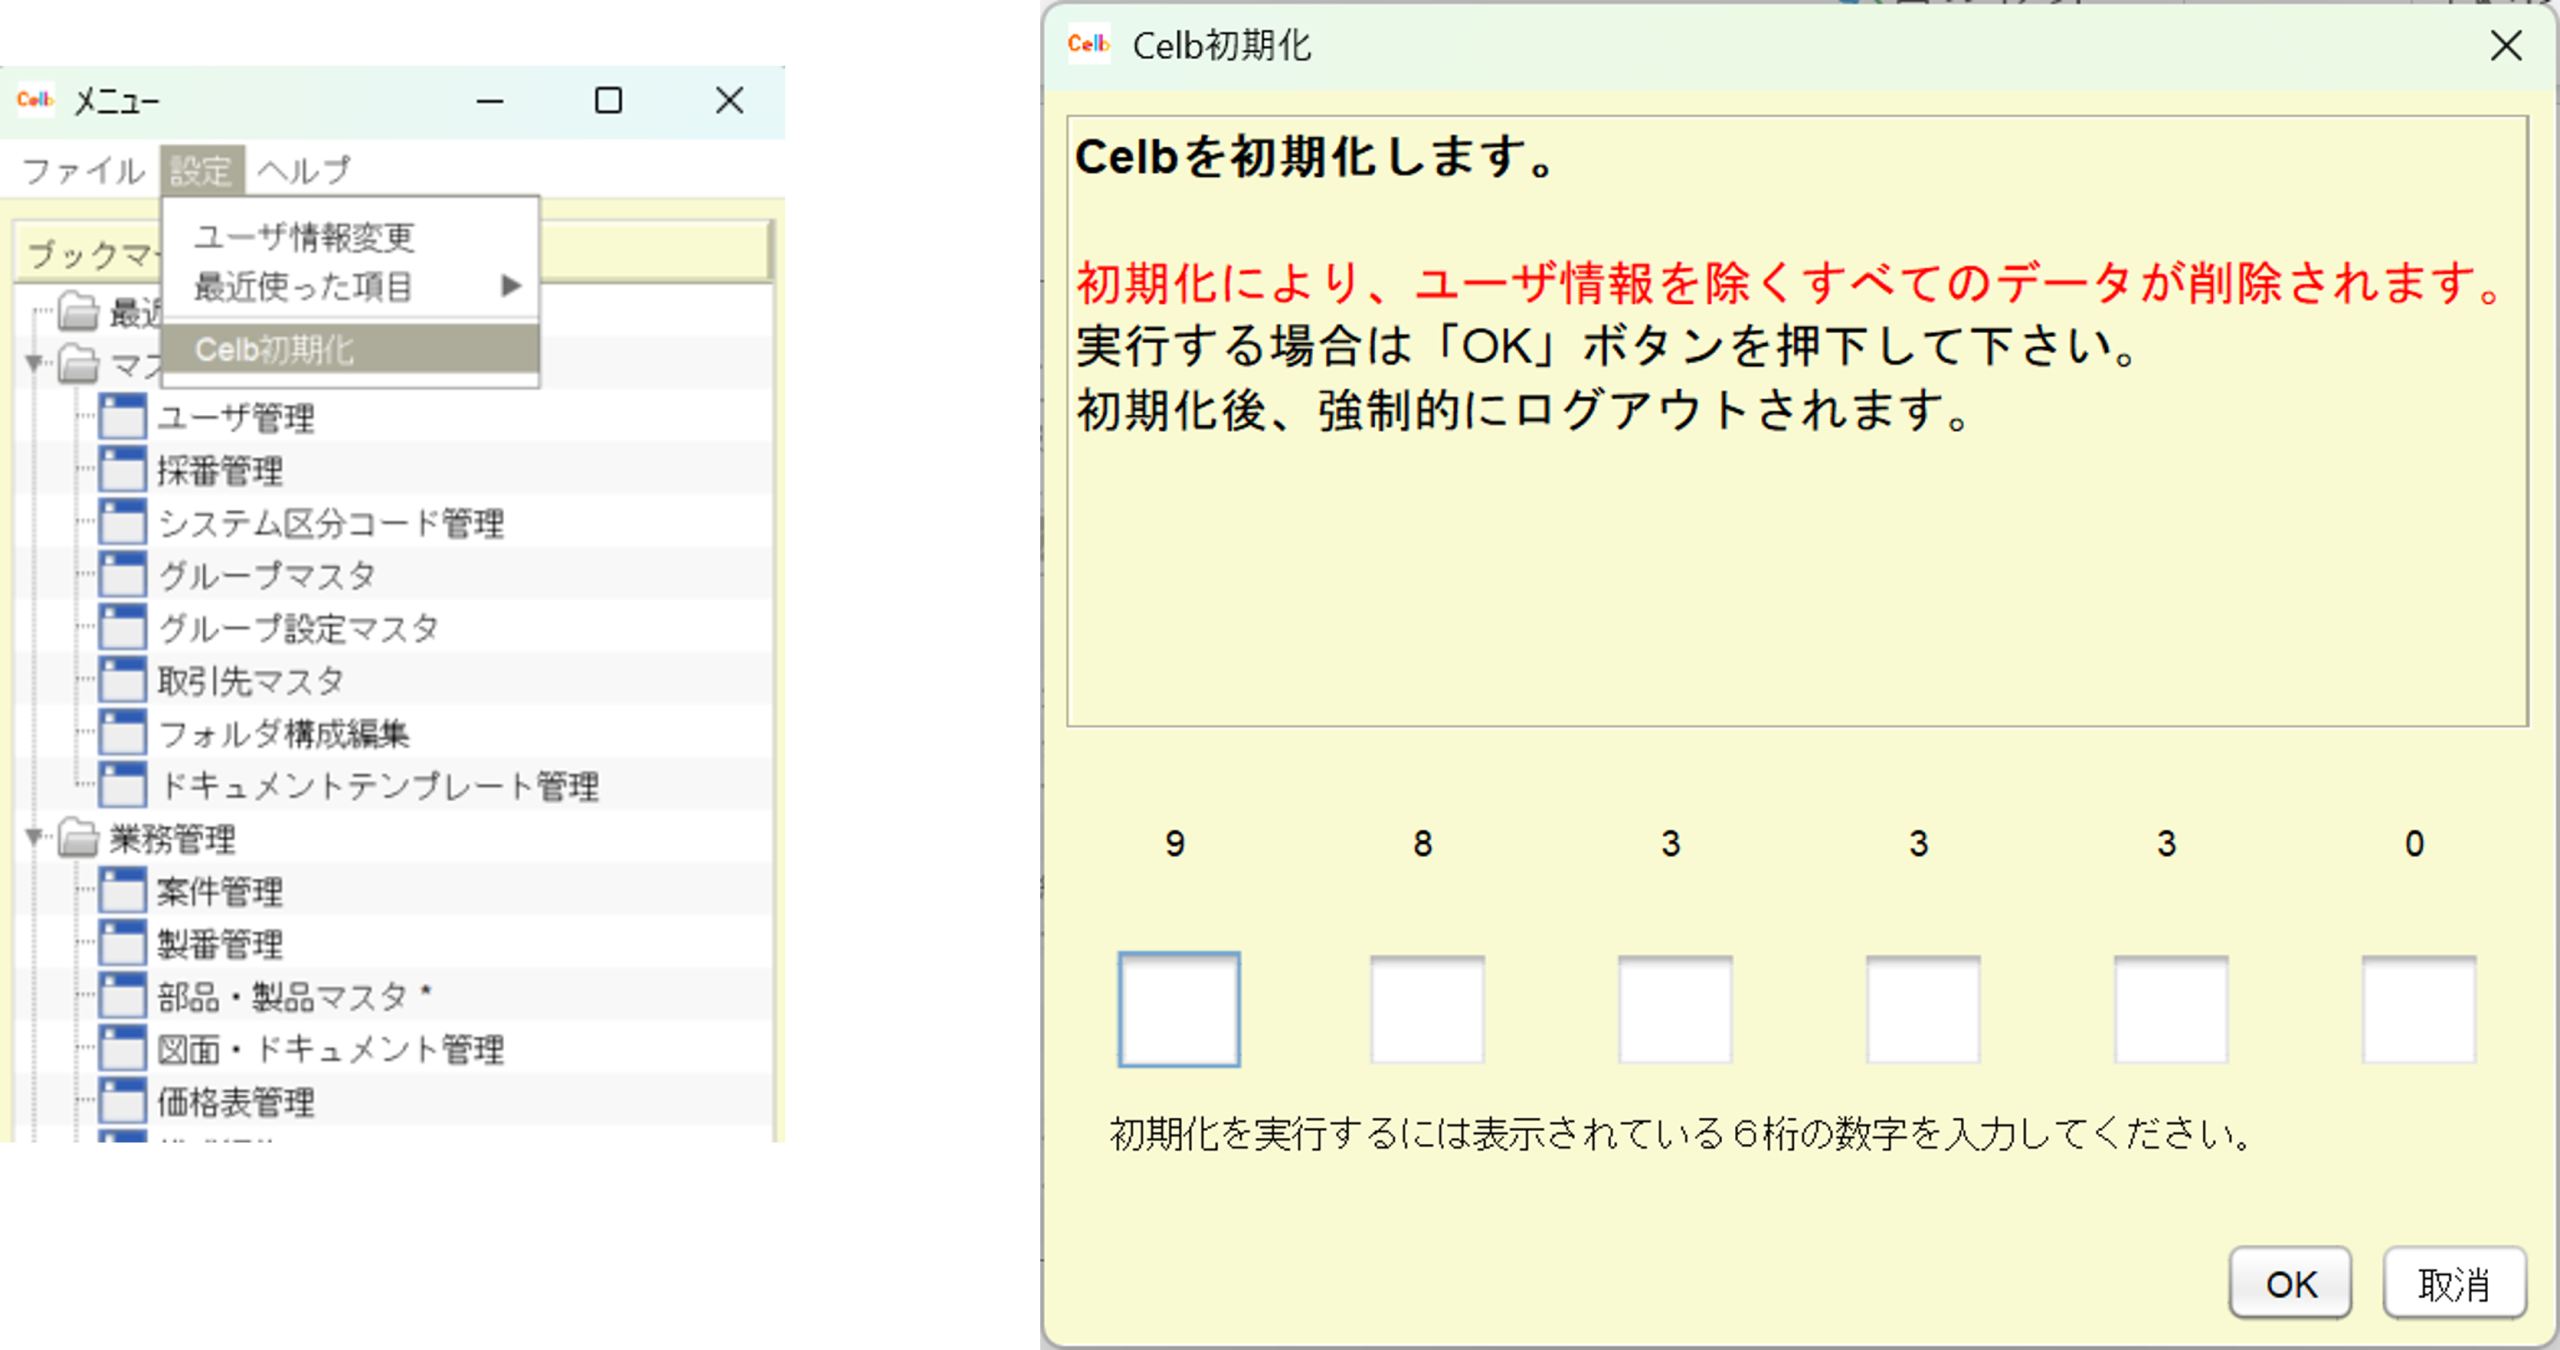Open the 最近使った項目 submenu arrow
The width and height of the screenshot is (2560, 1350).
[x=511, y=287]
